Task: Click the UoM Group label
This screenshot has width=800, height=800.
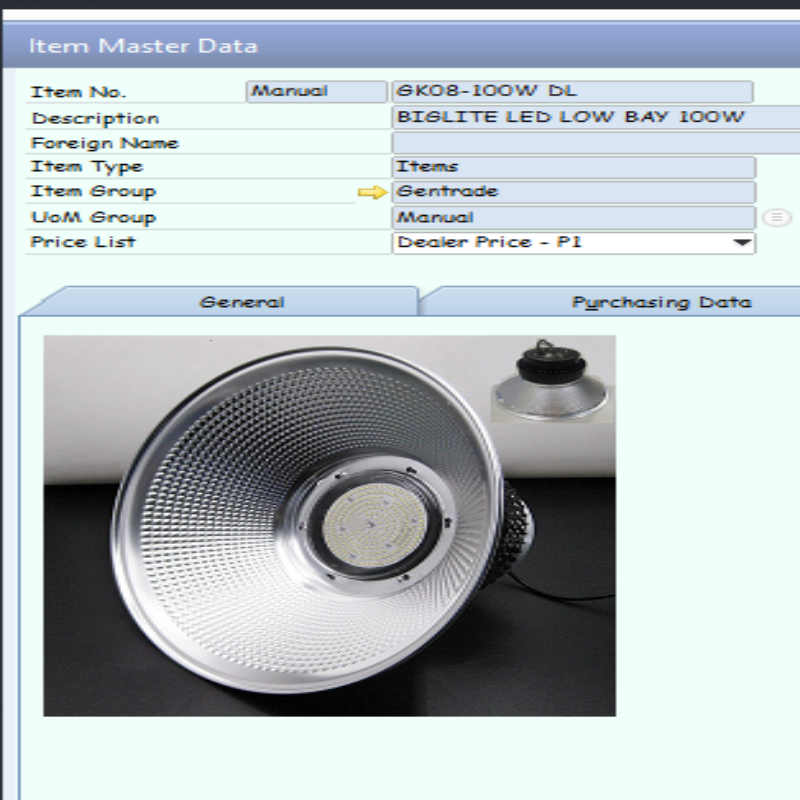Action: [x=93, y=217]
